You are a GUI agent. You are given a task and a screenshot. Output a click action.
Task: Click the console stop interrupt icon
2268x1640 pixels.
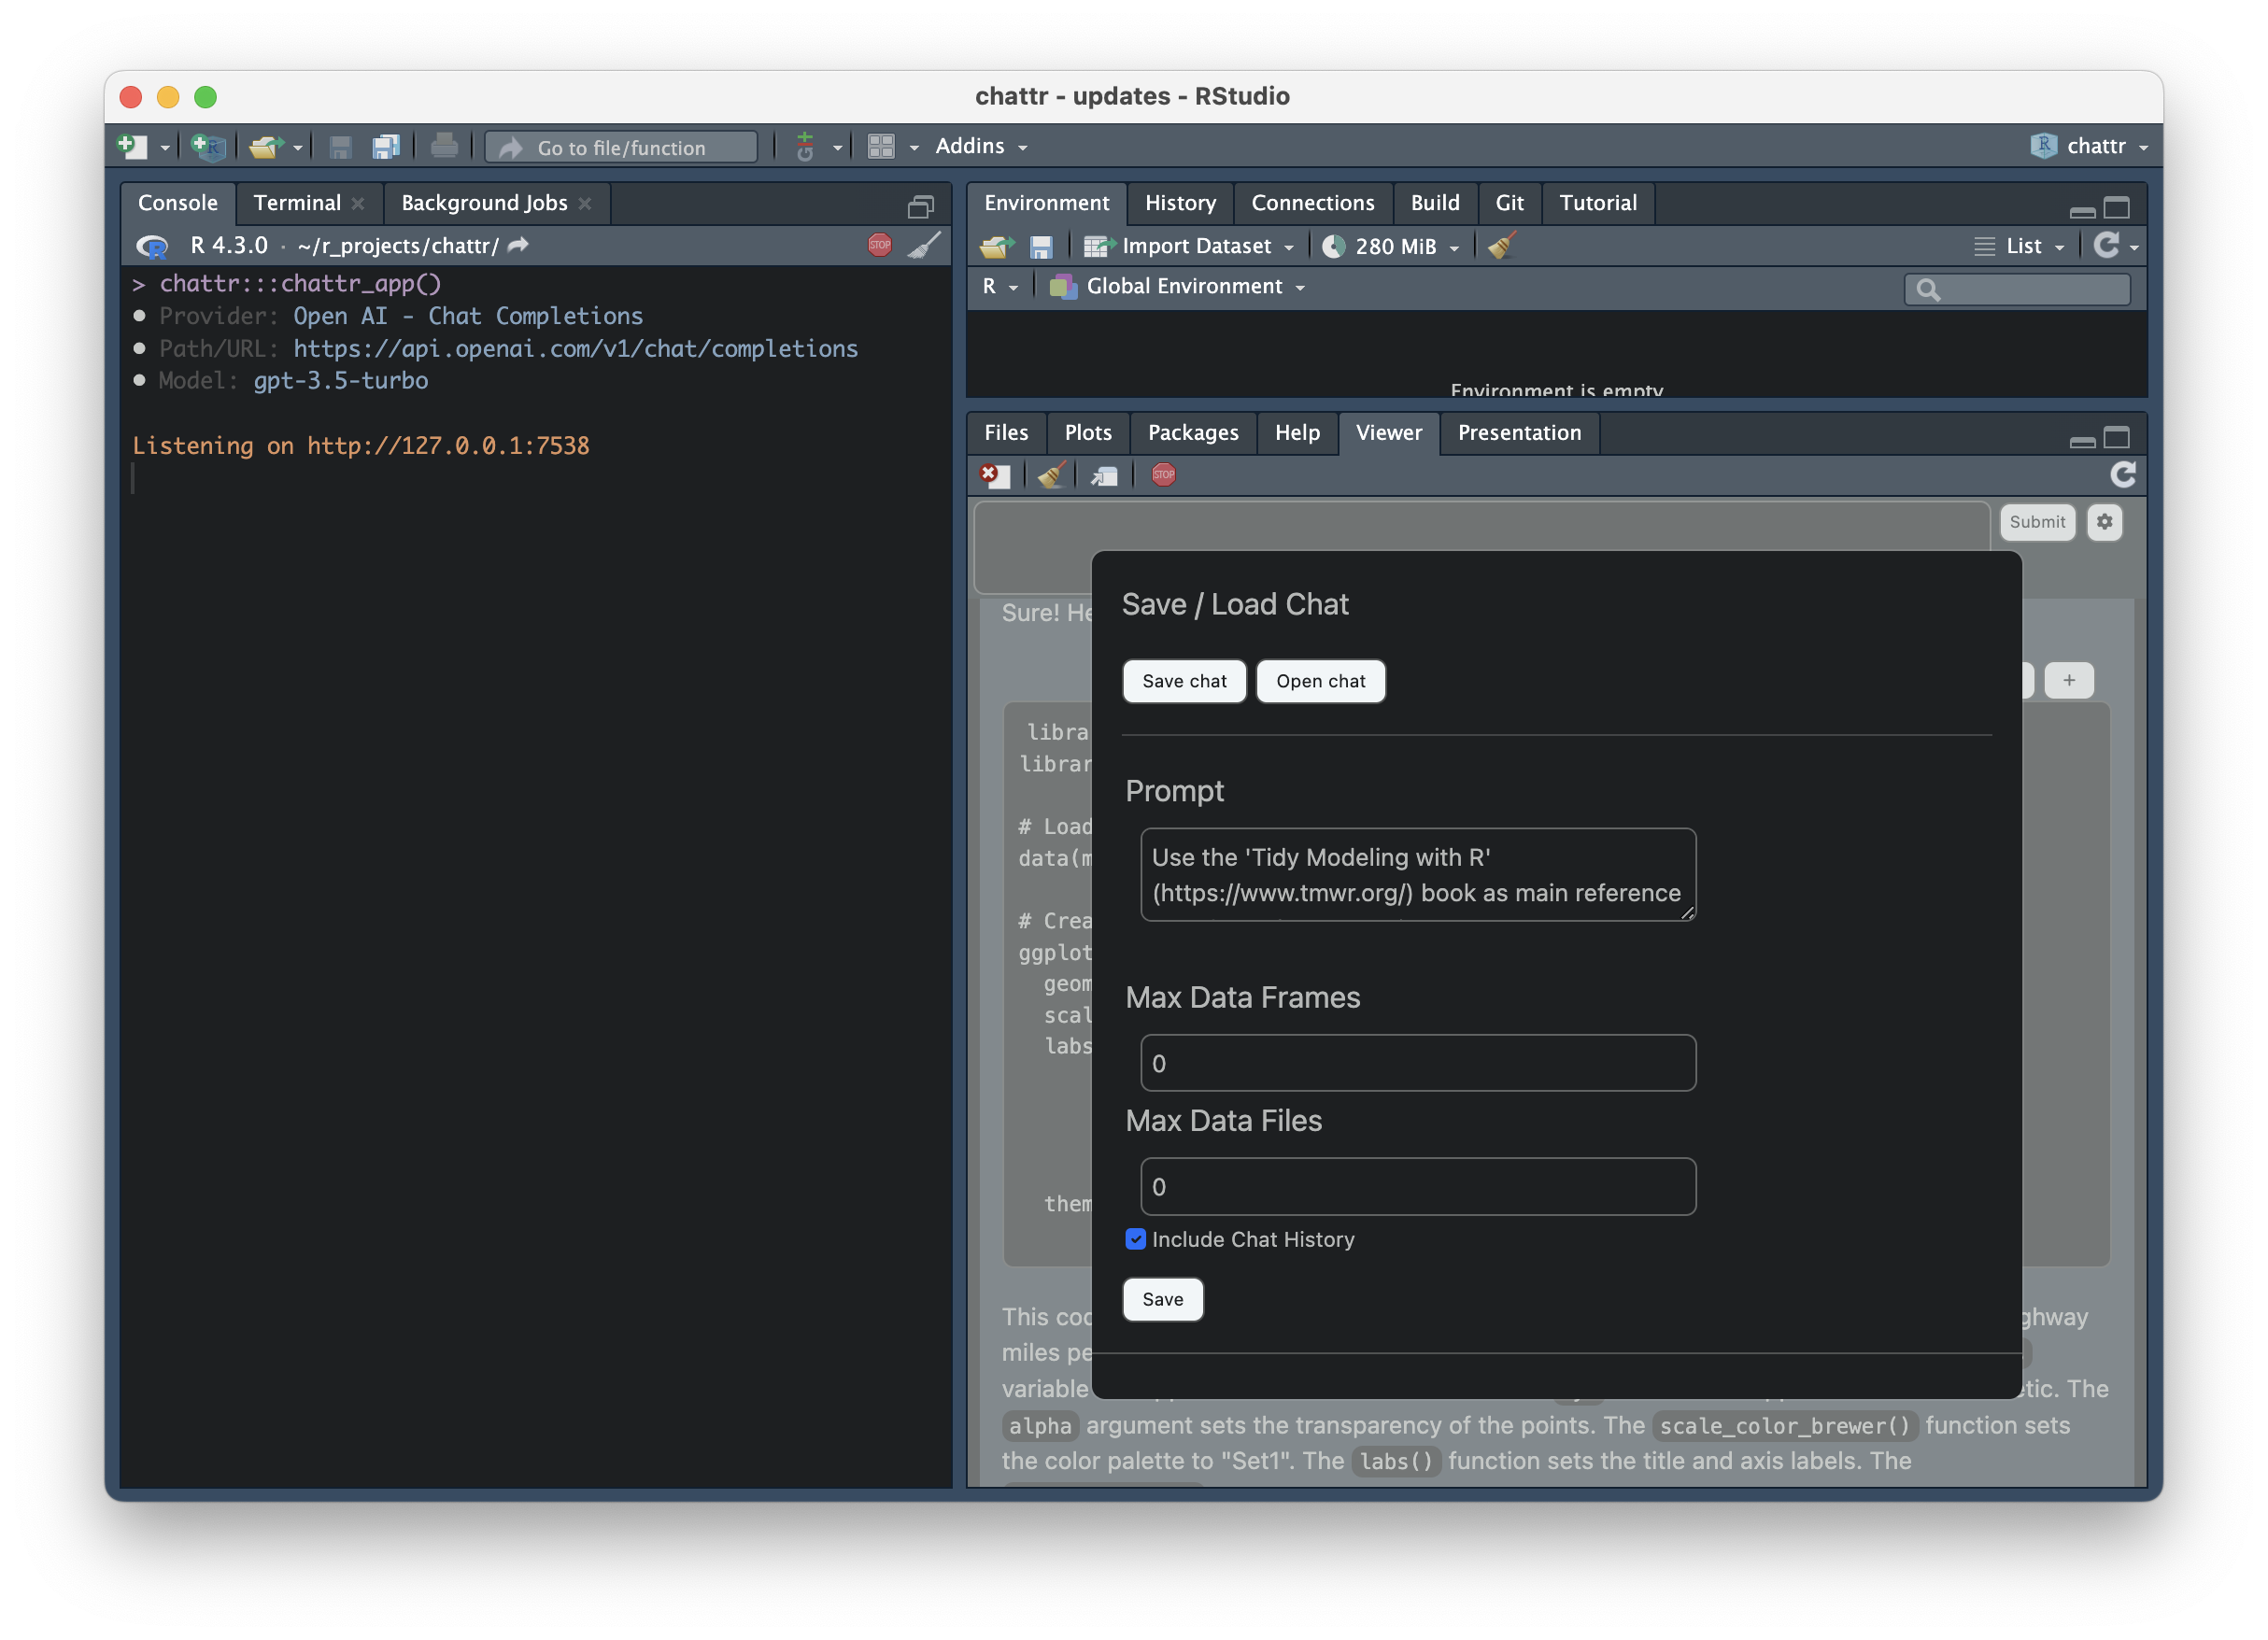pyautogui.click(x=879, y=245)
